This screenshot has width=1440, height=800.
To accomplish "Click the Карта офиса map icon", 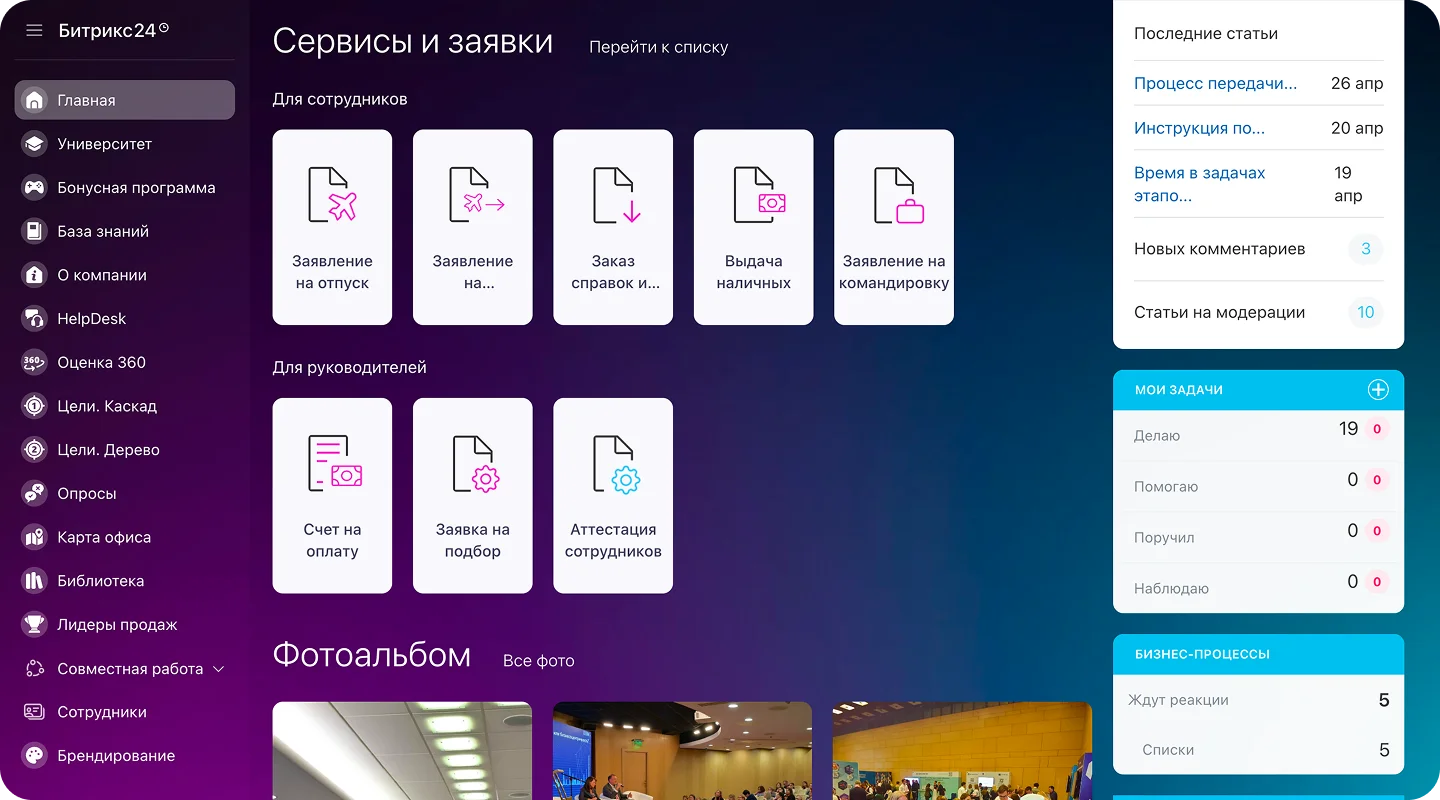I will (35, 537).
